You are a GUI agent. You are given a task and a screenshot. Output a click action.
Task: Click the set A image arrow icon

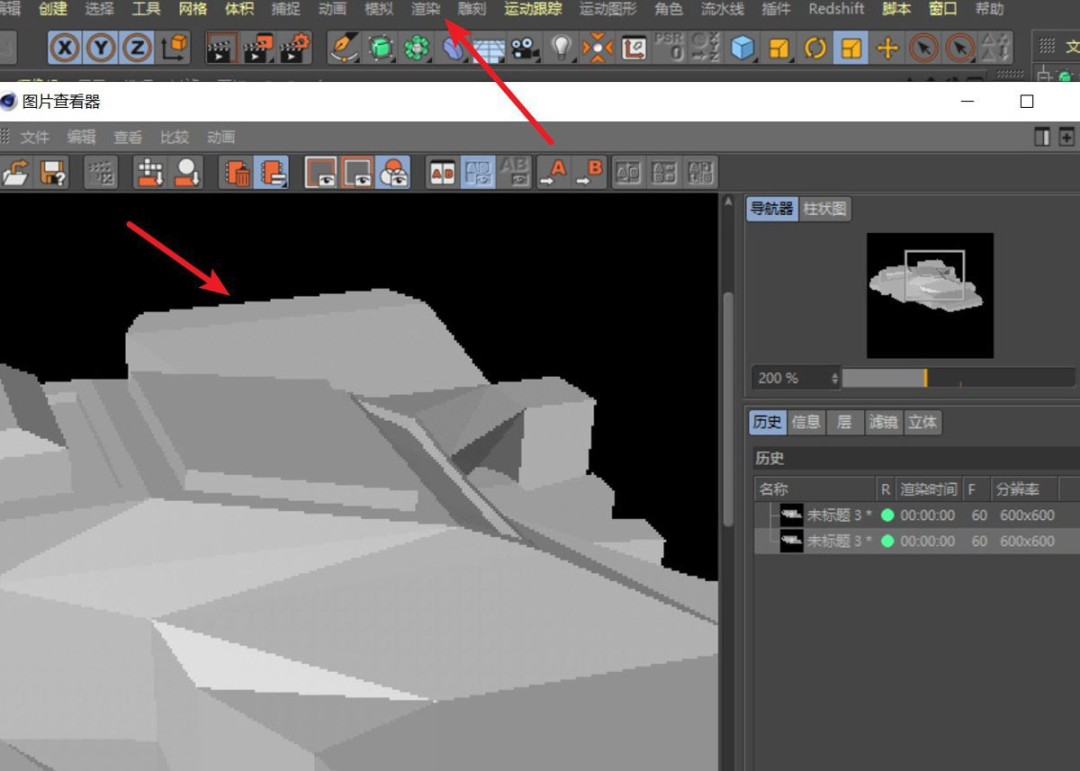(x=555, y=171)
